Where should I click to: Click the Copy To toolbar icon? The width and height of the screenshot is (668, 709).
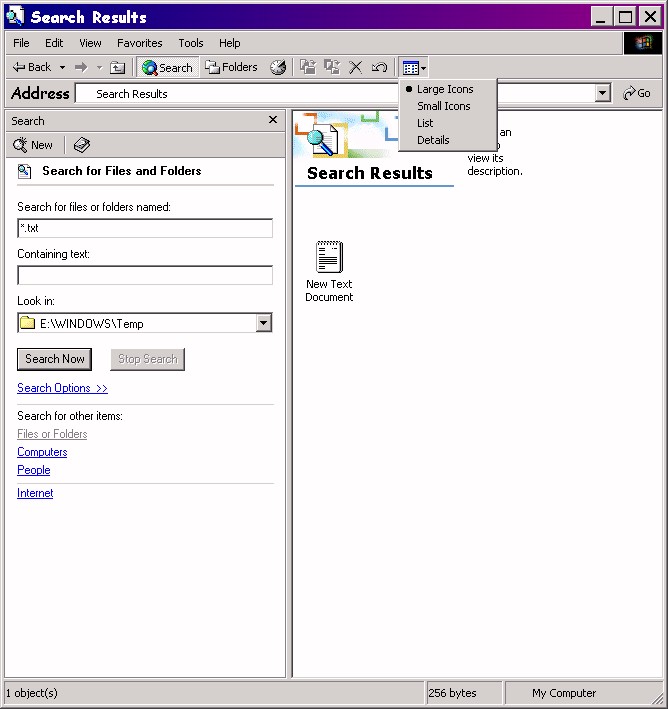(332, 67)
